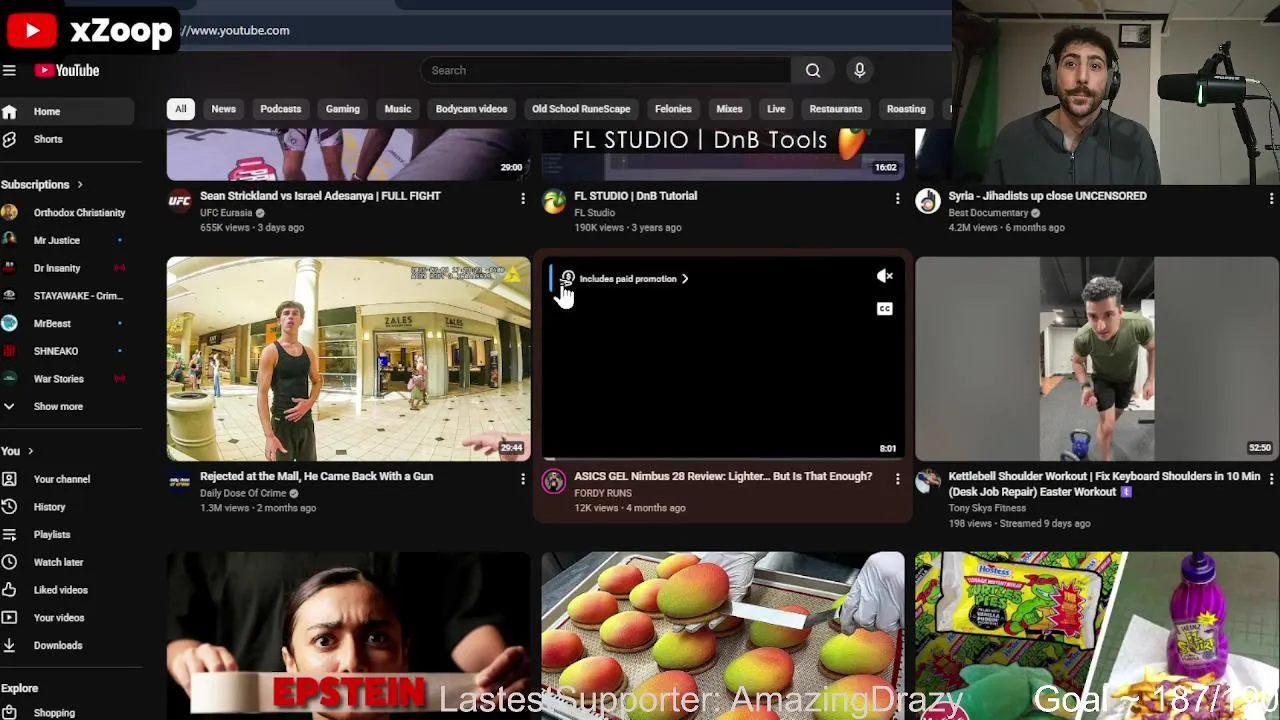Image resolution: width=1280 pixels, height=720 pixels.
Task: Select the Podcasts filter chip
Action: [280, 109]
